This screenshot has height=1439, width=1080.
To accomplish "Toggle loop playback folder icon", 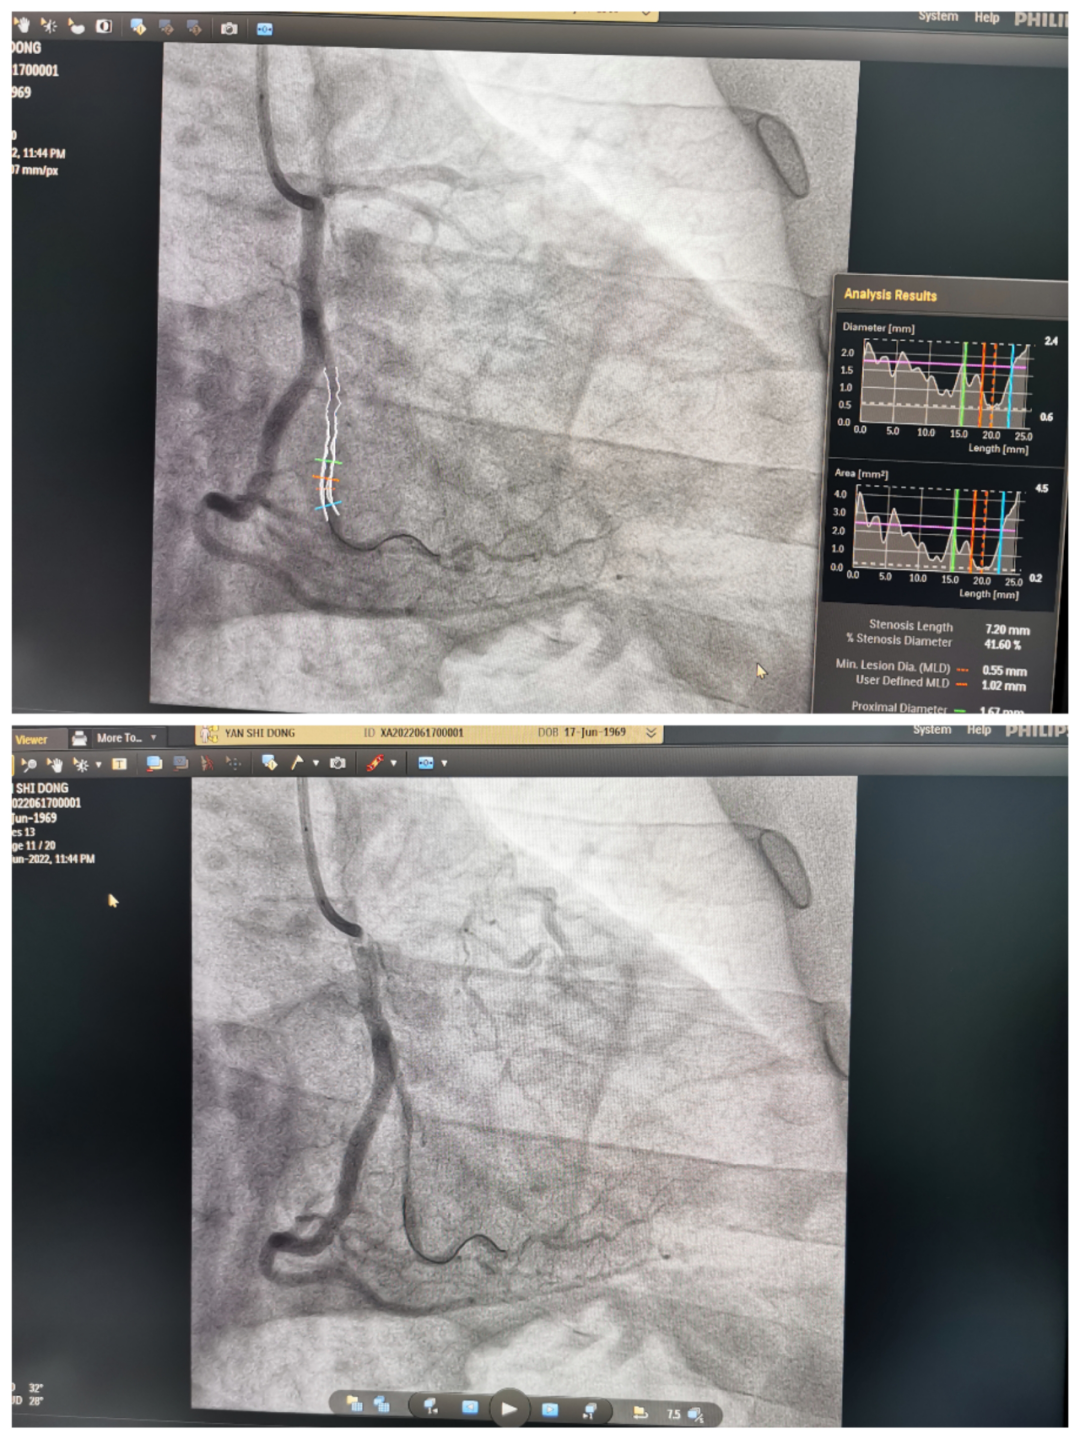I will [x=641, y=1412].
